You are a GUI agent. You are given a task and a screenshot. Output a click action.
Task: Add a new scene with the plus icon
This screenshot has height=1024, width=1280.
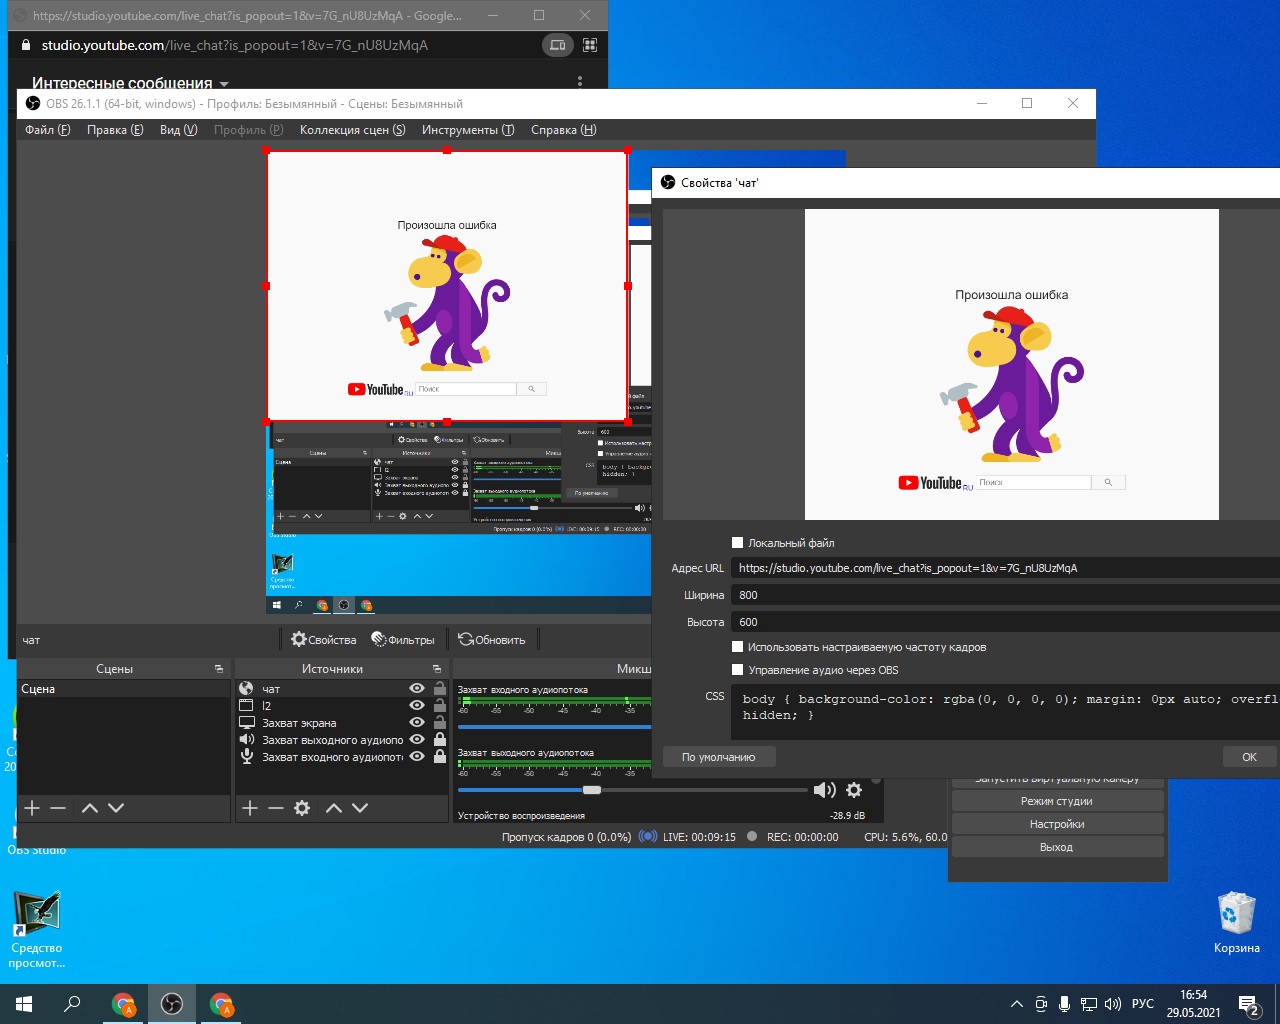(x=32, y=808)
